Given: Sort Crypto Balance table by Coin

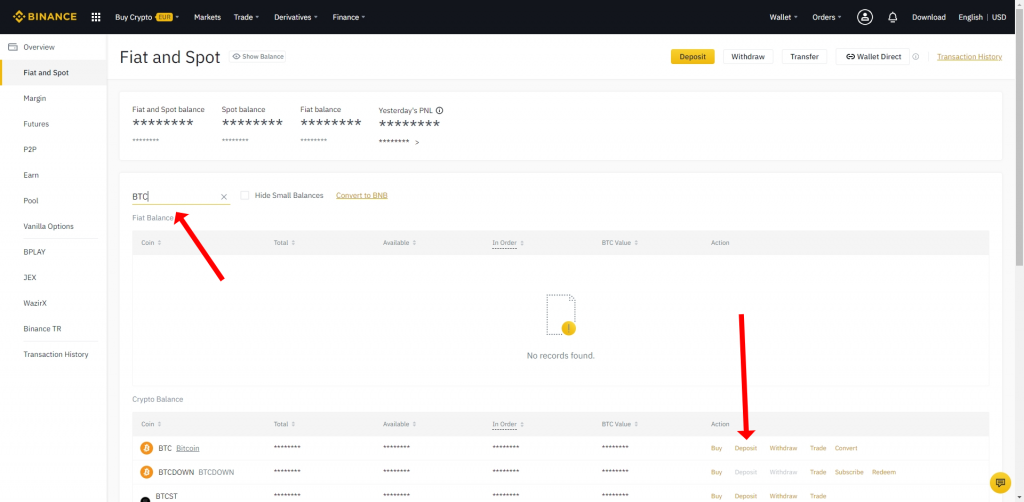Looking at the screenshot, I should tap(151, 424).
